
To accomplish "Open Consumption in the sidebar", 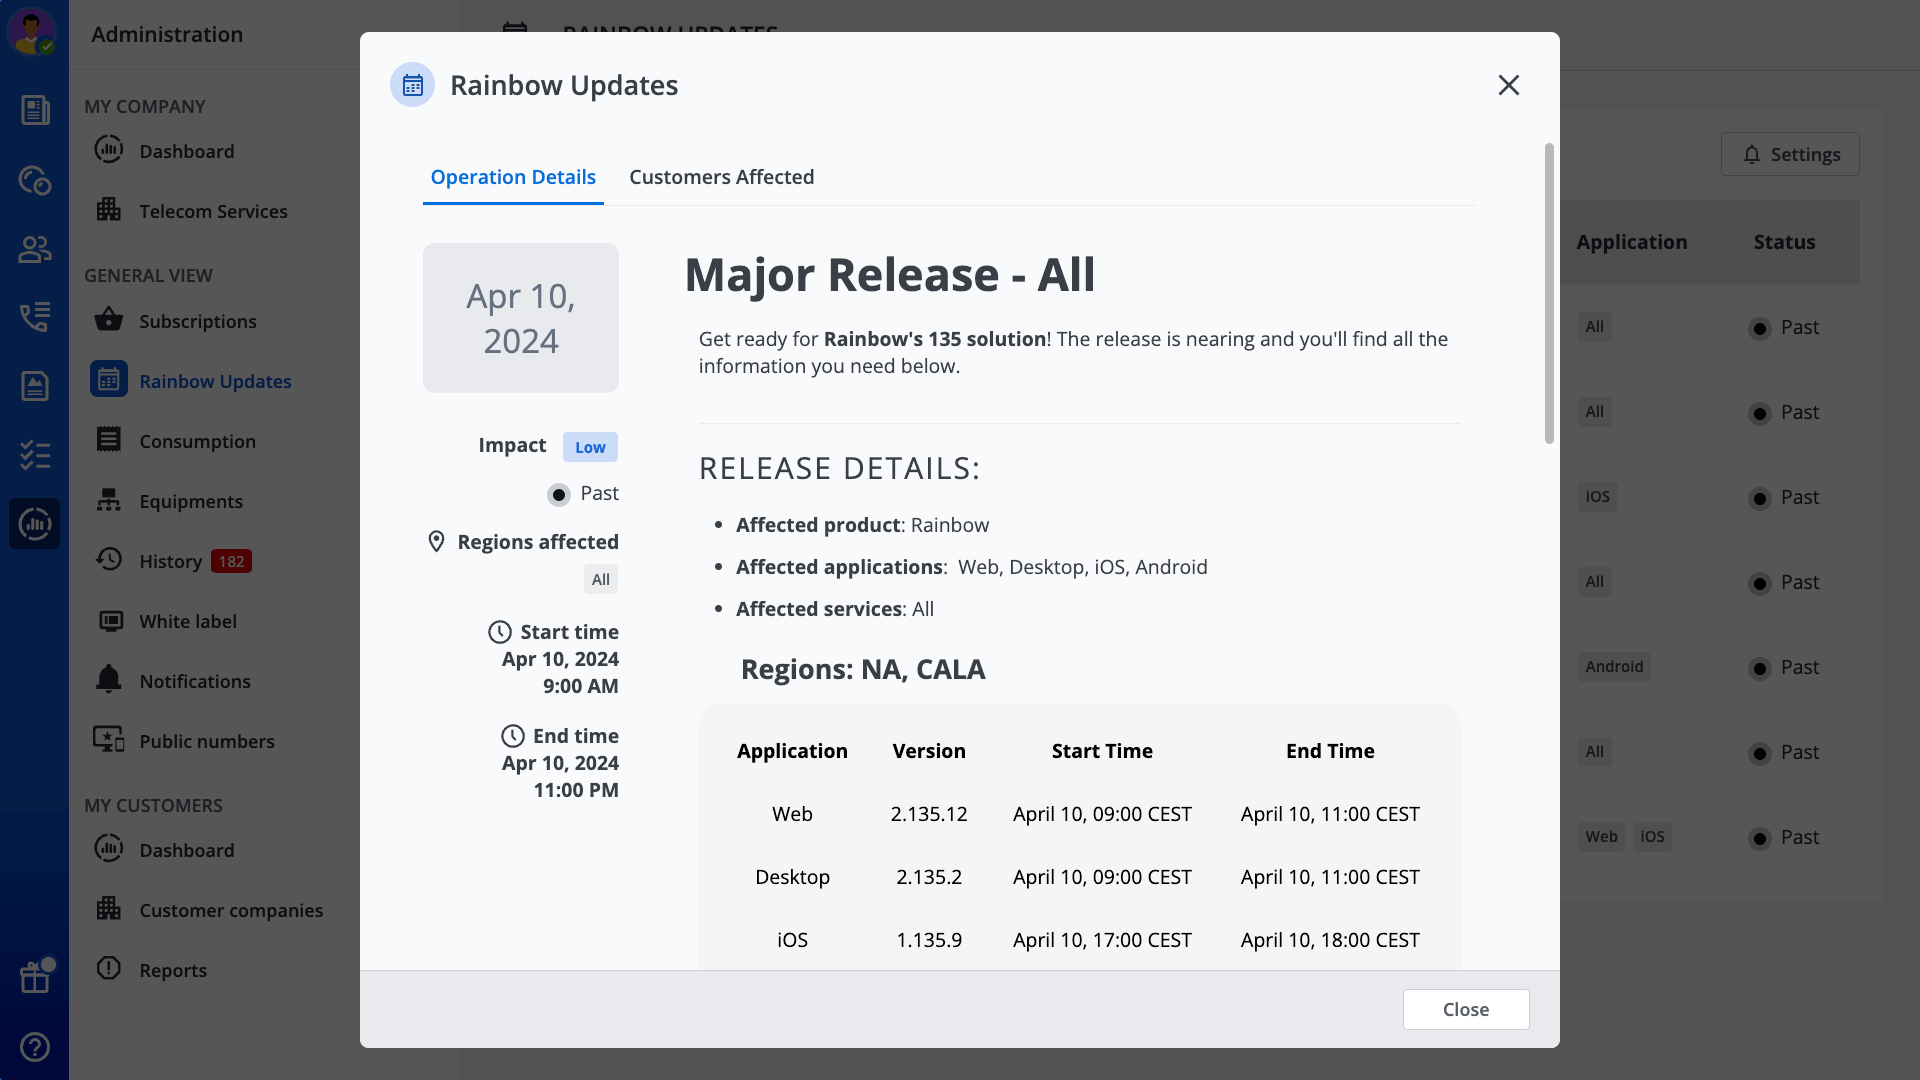I will pos(197,441).
